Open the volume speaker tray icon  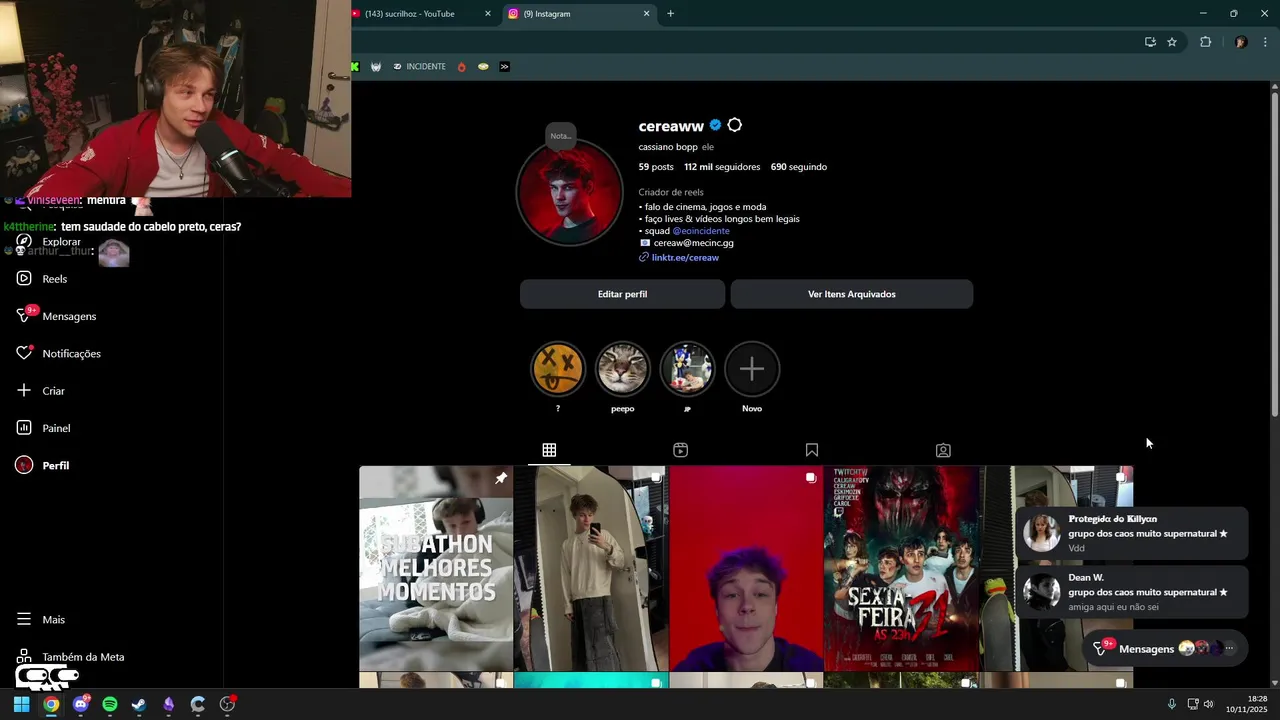(x=1209, y=704)
